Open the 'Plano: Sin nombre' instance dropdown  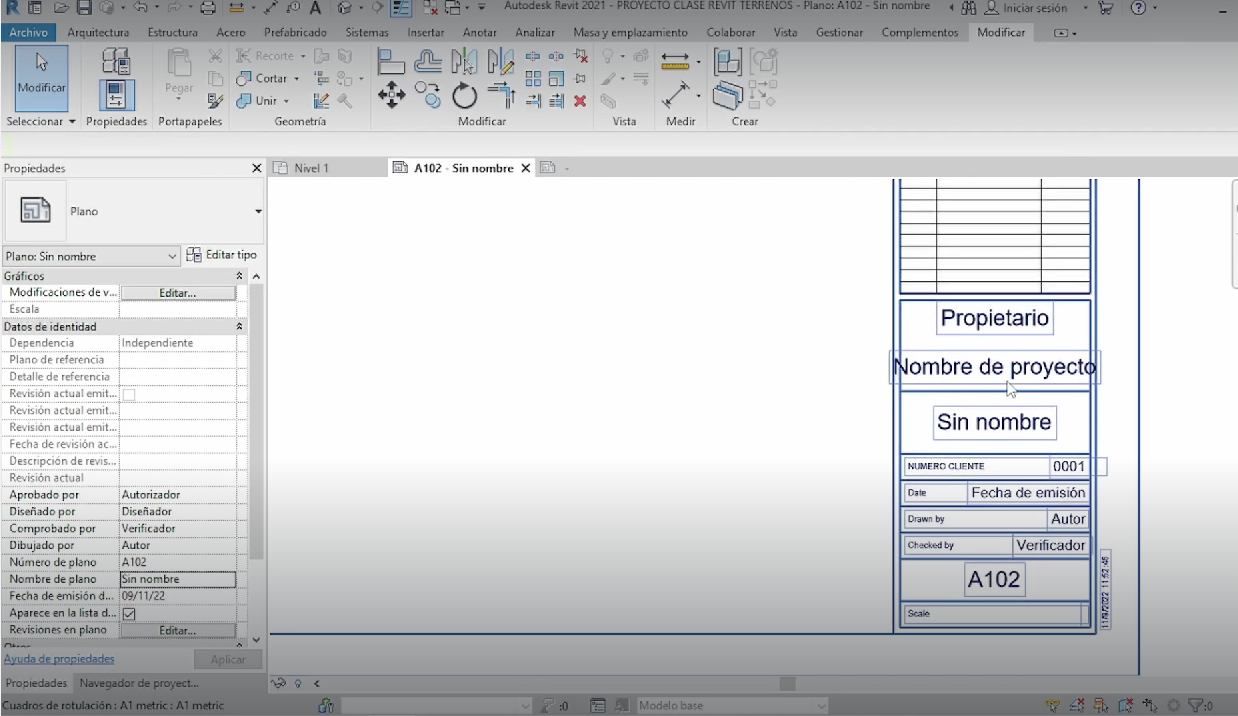pos(173,257)
